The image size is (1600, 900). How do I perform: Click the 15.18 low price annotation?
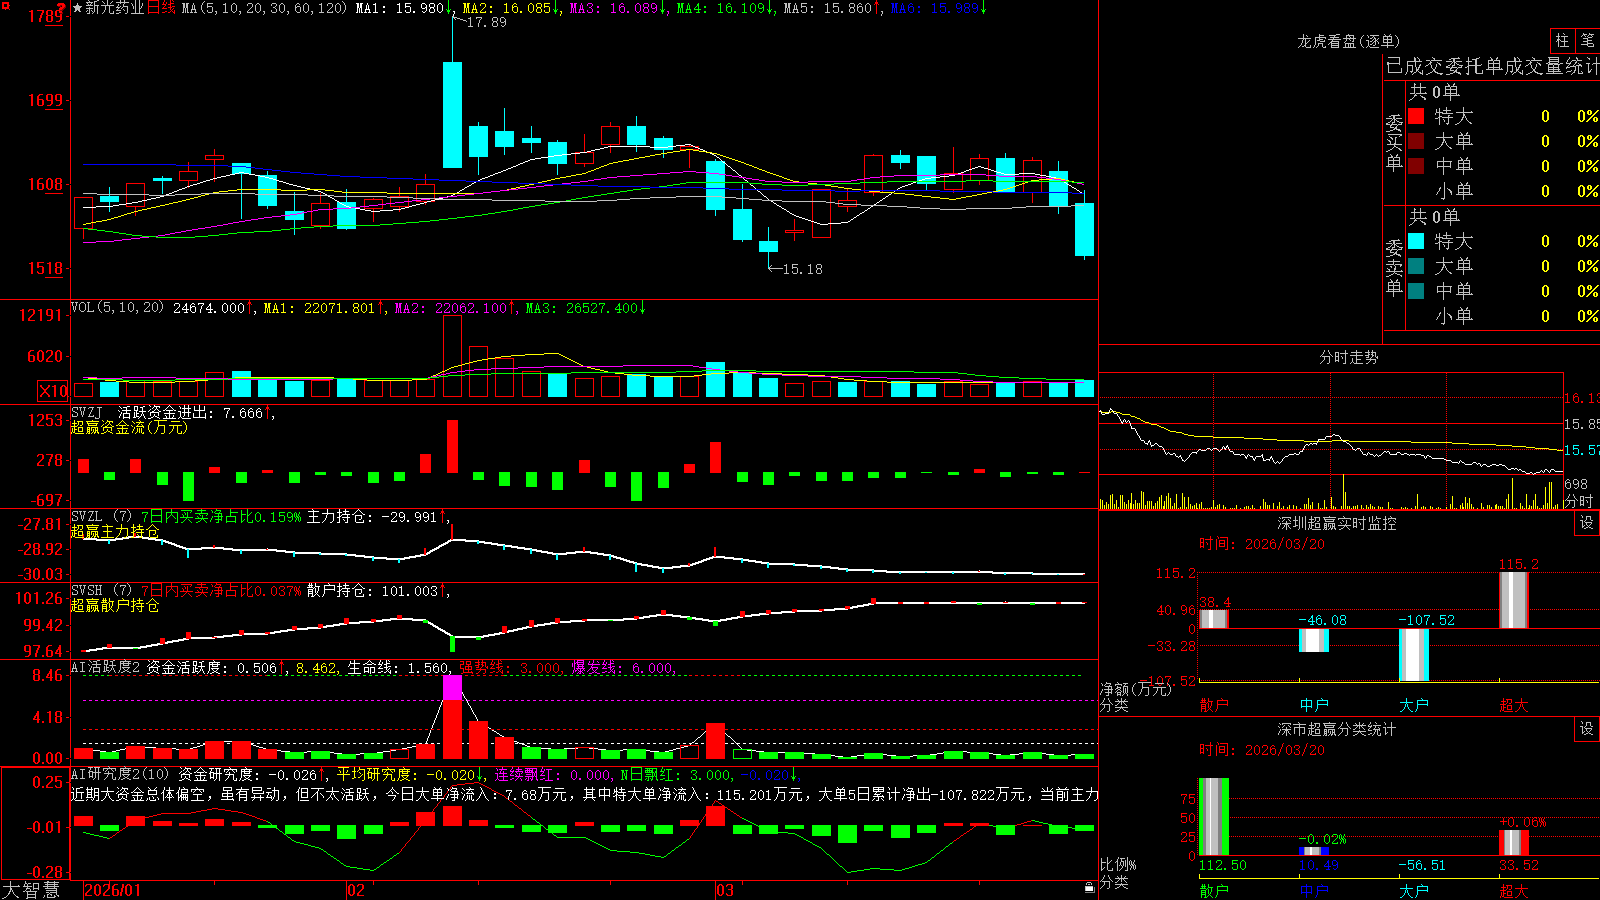[803, 269]
